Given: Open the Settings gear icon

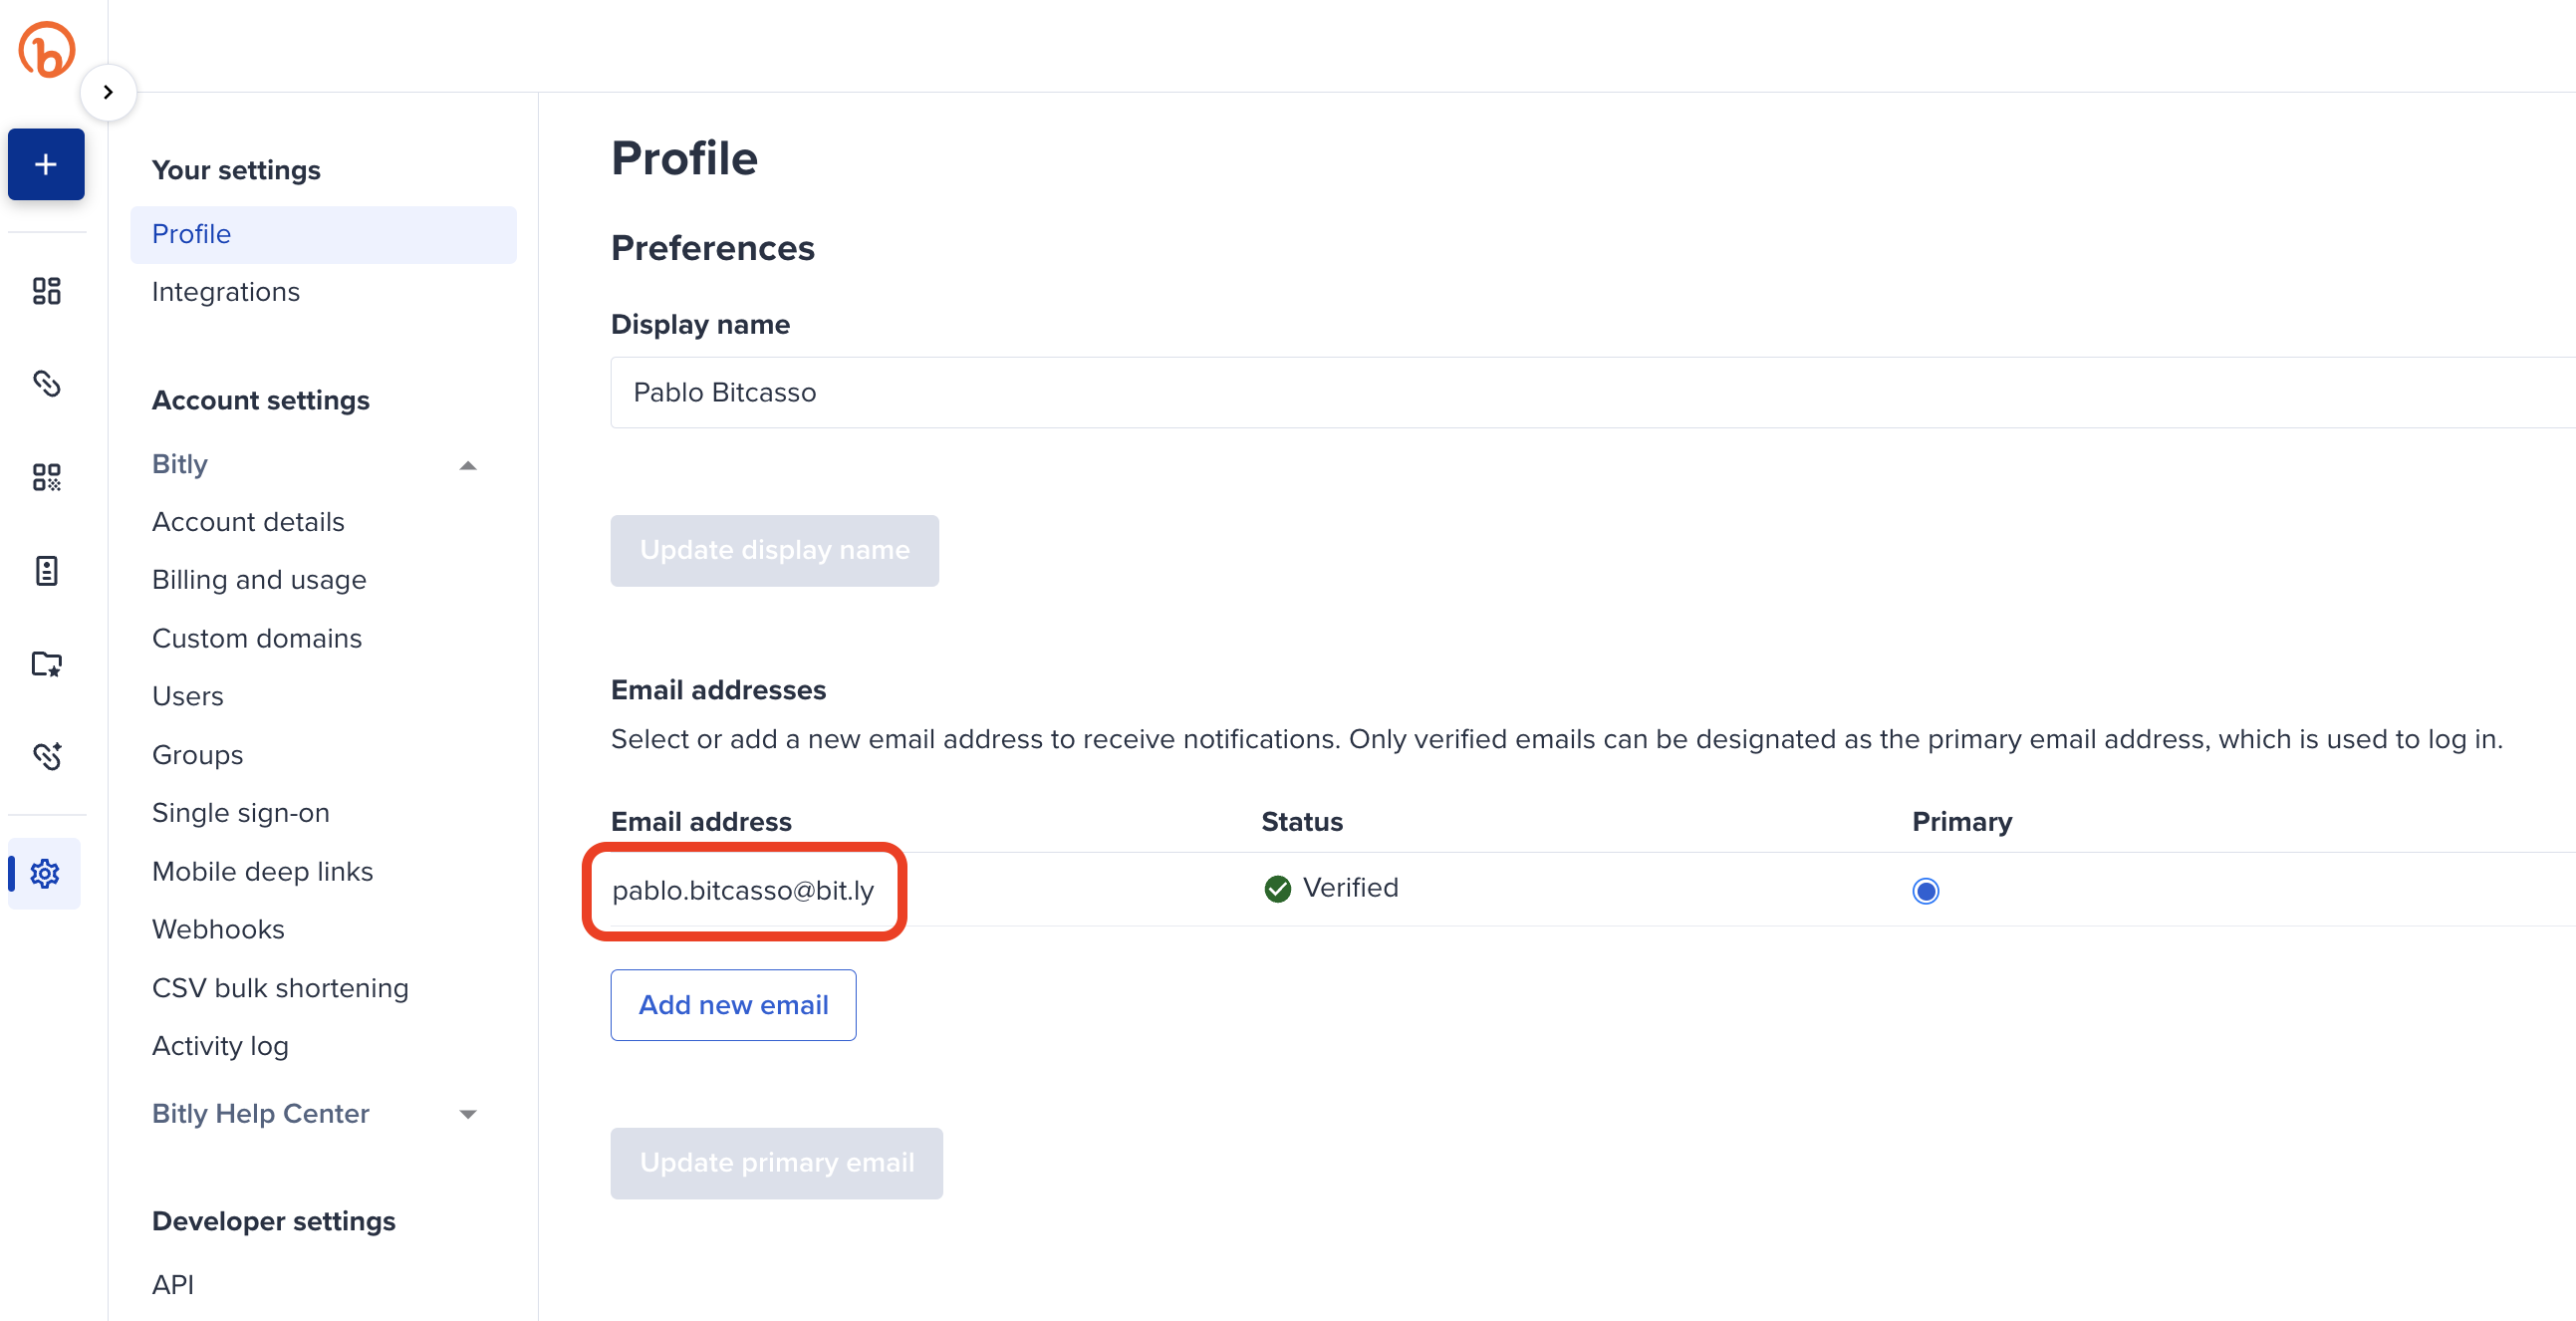Looking at the screenshot, I should 45,873.
